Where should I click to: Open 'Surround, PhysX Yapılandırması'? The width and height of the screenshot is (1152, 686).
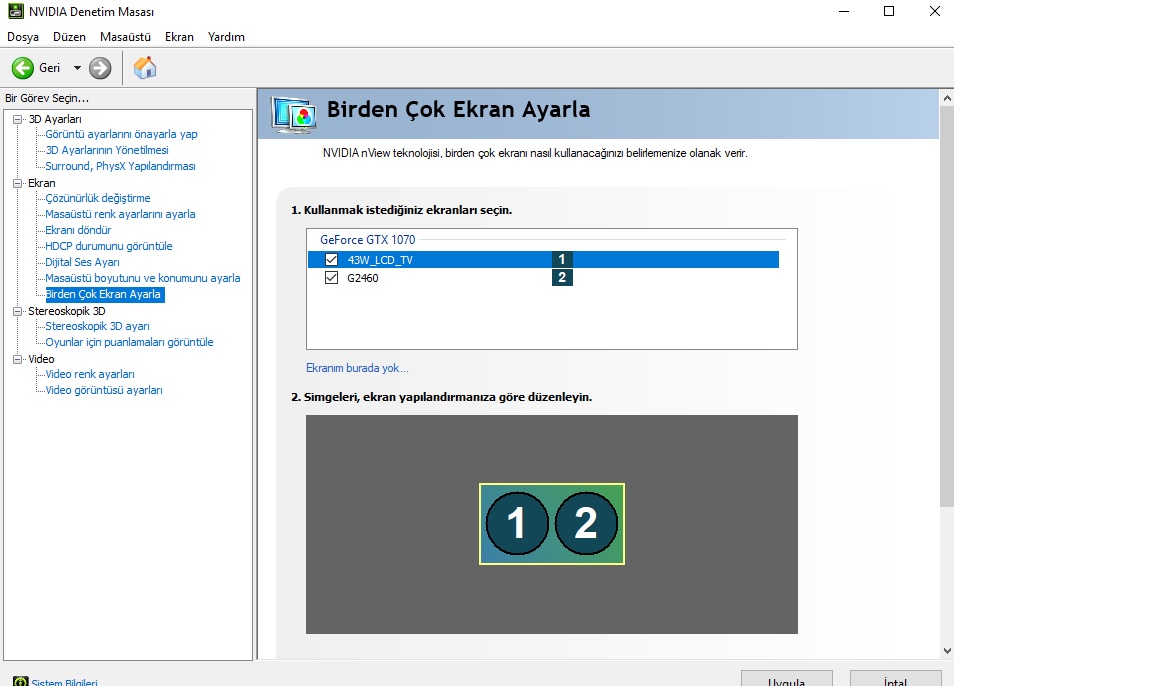(120, 166)
